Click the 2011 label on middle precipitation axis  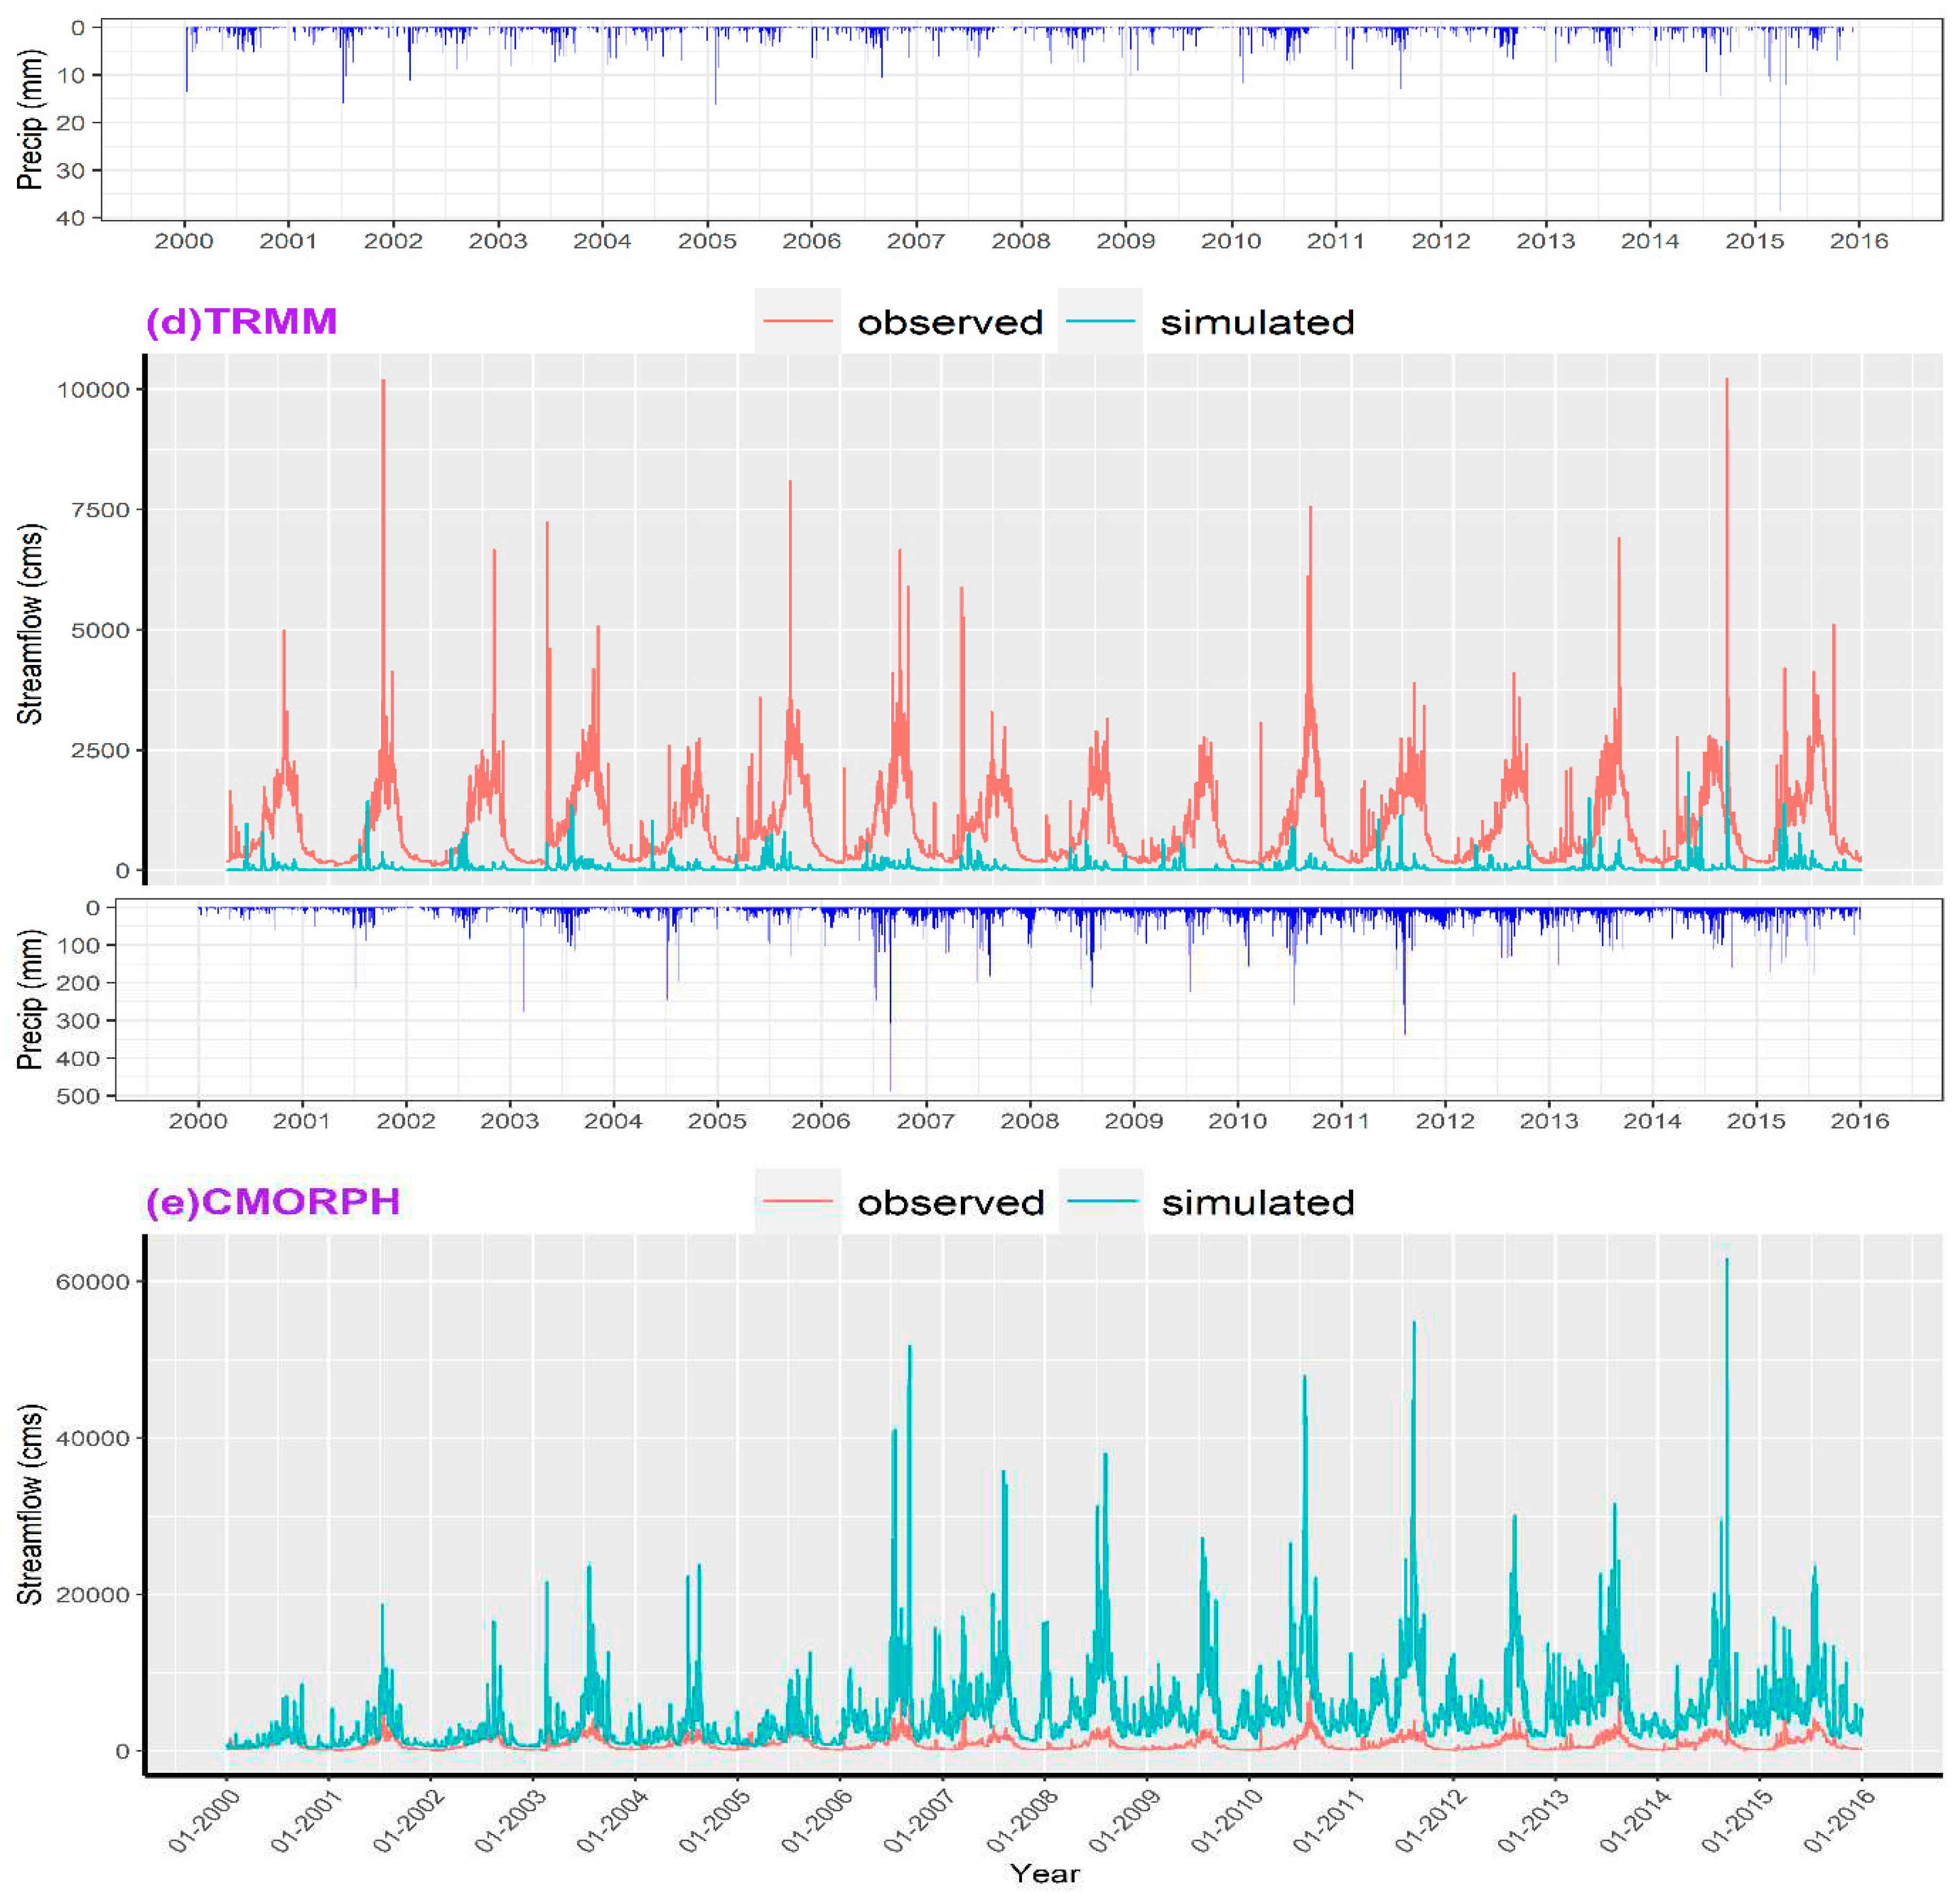point(1340,1121)
